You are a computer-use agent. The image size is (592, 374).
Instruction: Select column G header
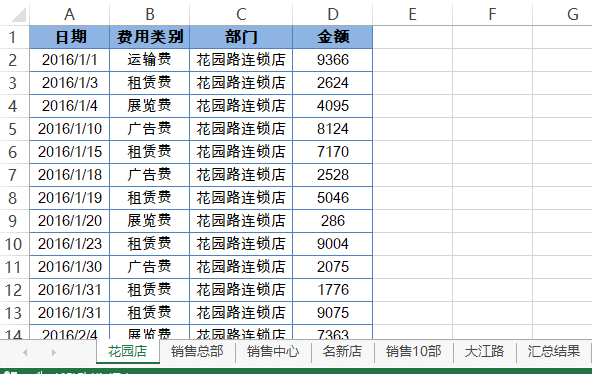(x=563, y=14)
